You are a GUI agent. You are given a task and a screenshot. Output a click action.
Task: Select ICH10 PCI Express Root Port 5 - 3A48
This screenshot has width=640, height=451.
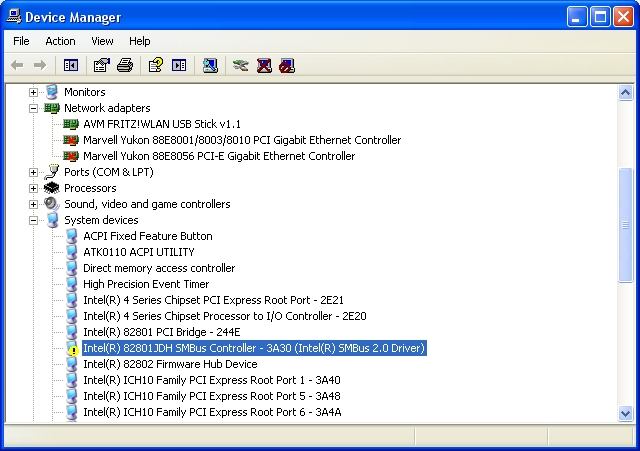point(212,396)
